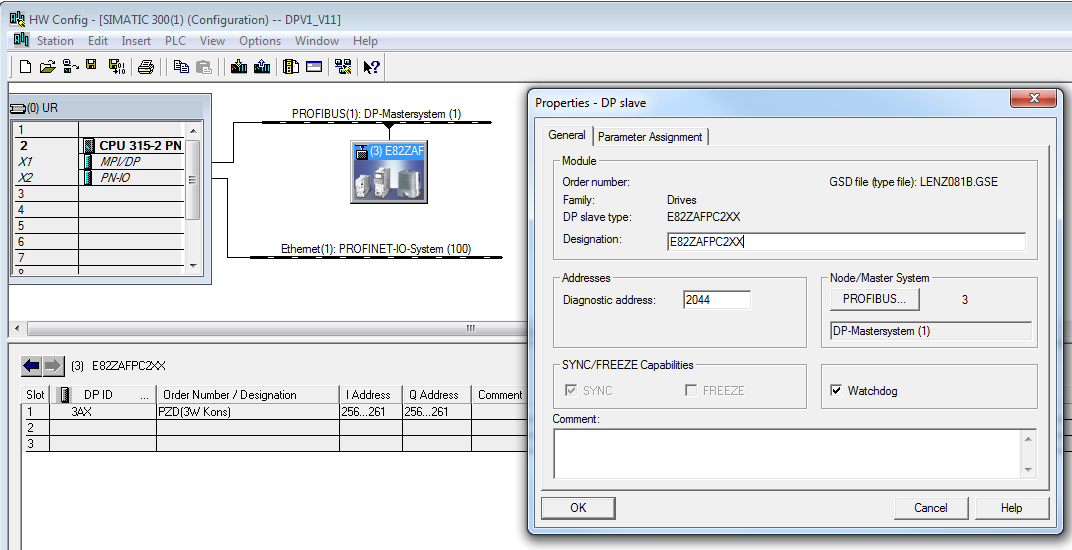
Task: Open the Window menu
Action: (317, 40)
